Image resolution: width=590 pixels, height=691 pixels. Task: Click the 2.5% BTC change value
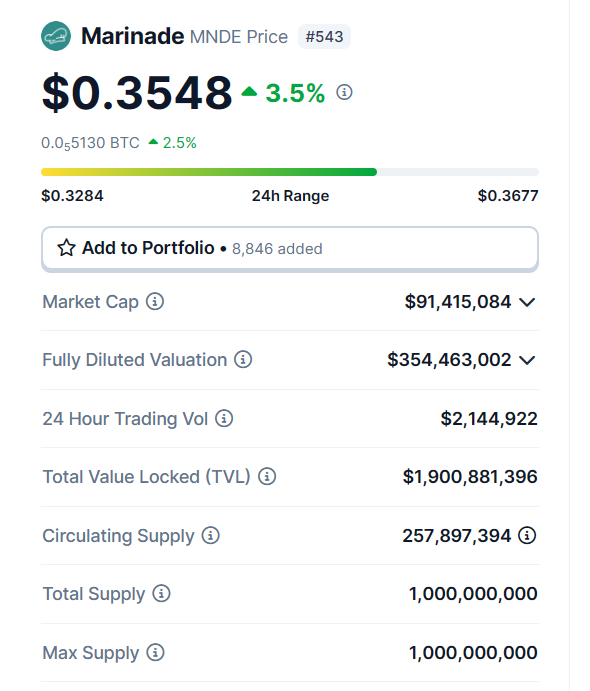180,143
